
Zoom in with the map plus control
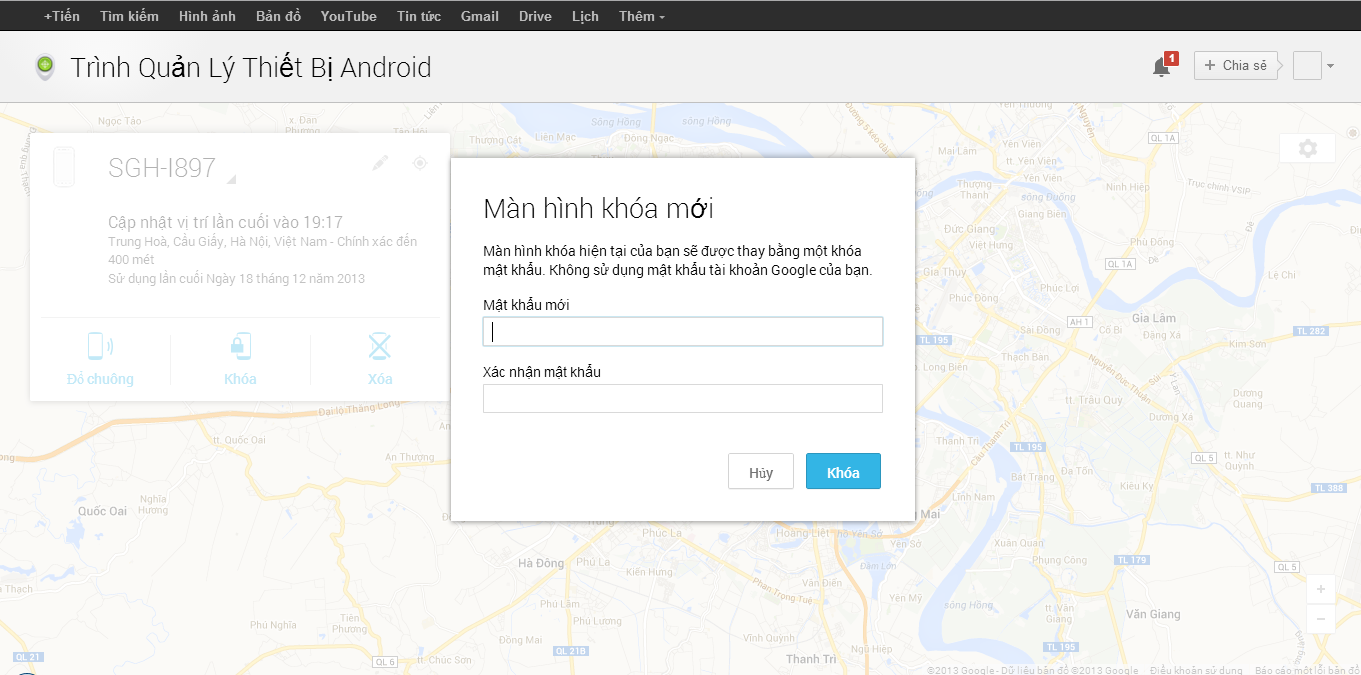1321,589
